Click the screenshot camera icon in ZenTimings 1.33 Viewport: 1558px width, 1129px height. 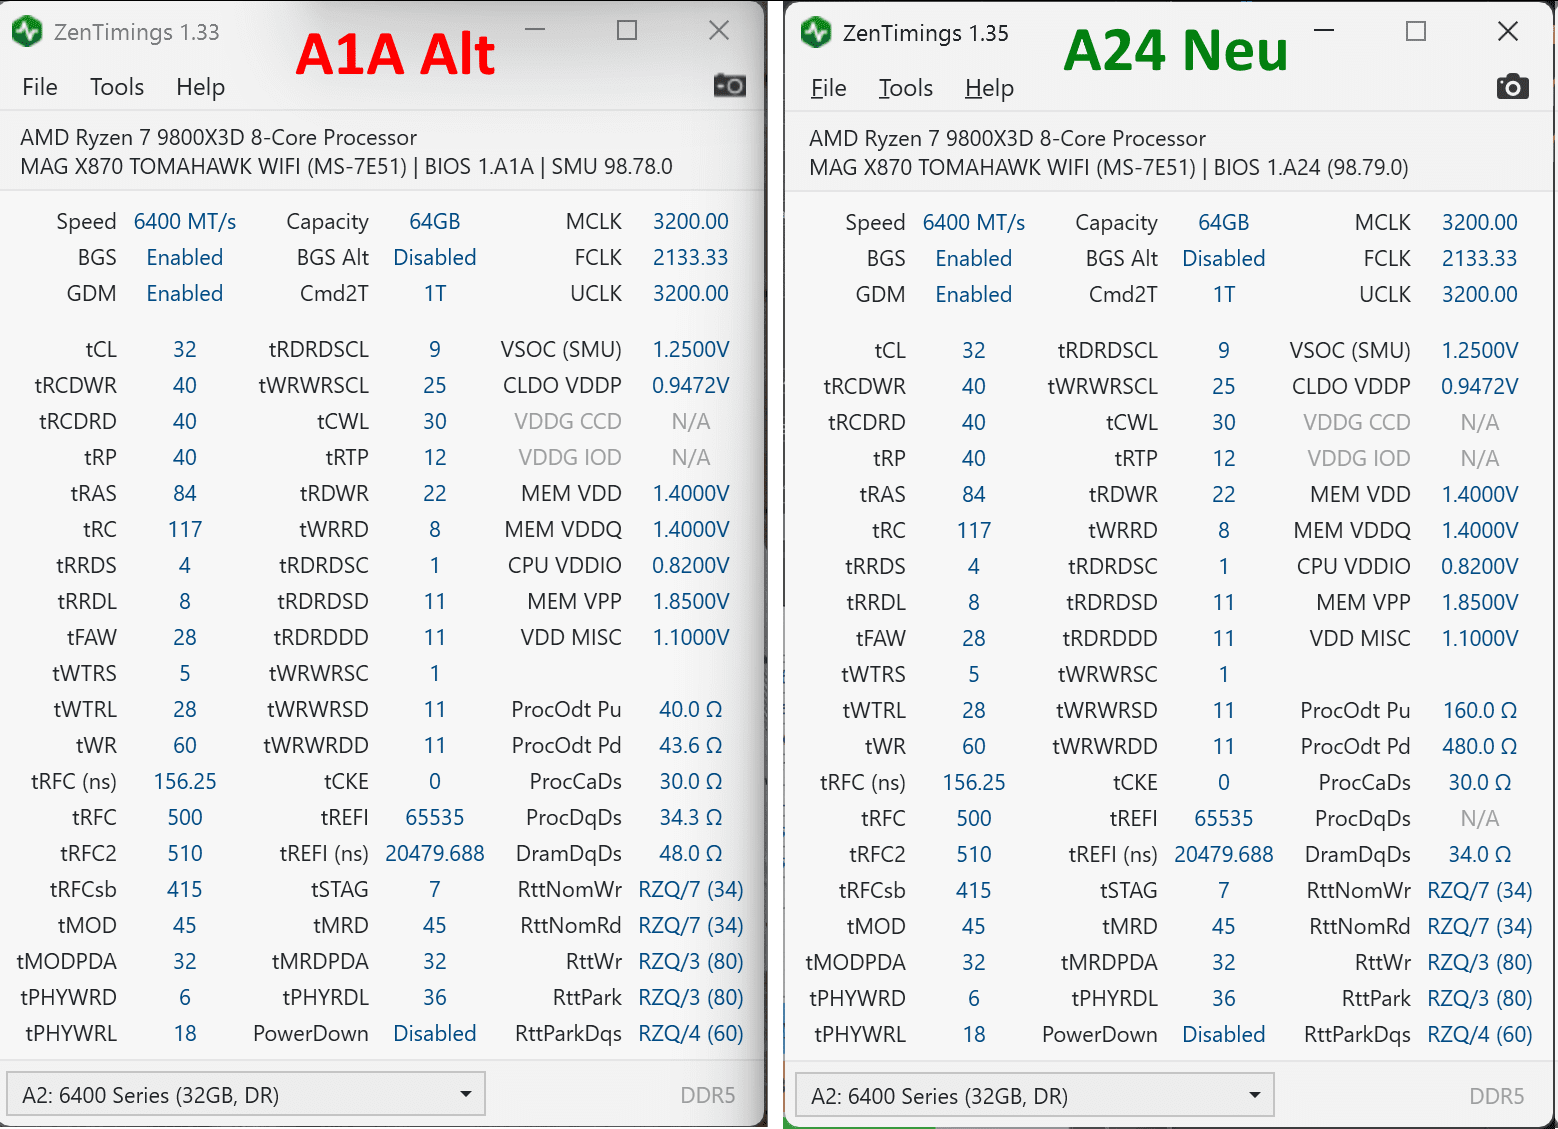click(729, 86)
